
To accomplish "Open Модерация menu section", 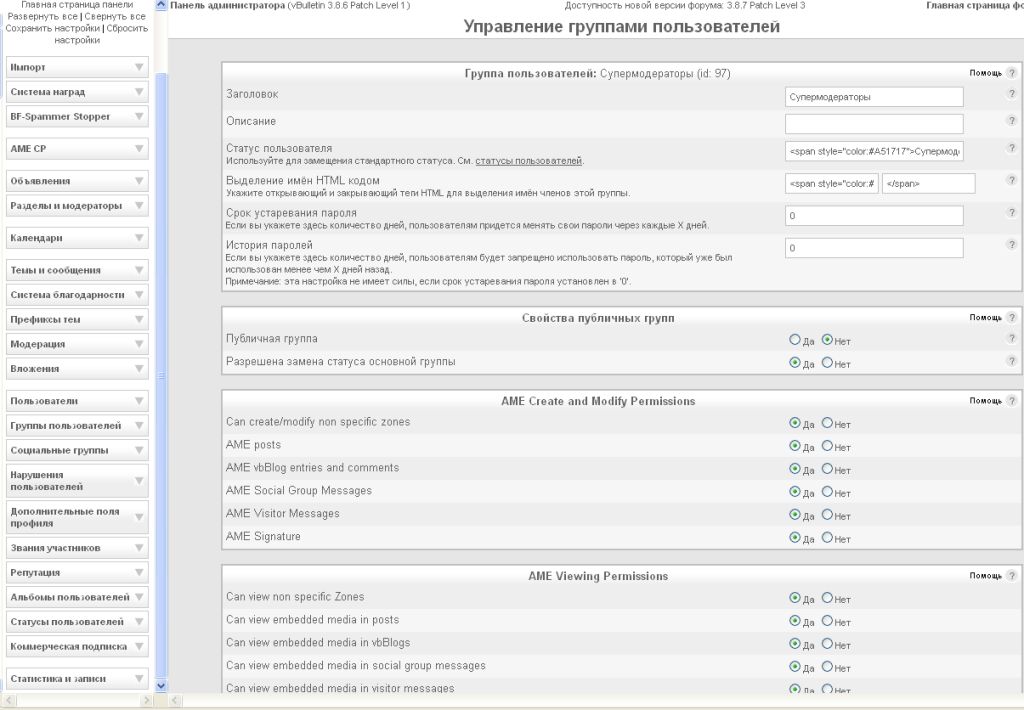I will 77,344.
